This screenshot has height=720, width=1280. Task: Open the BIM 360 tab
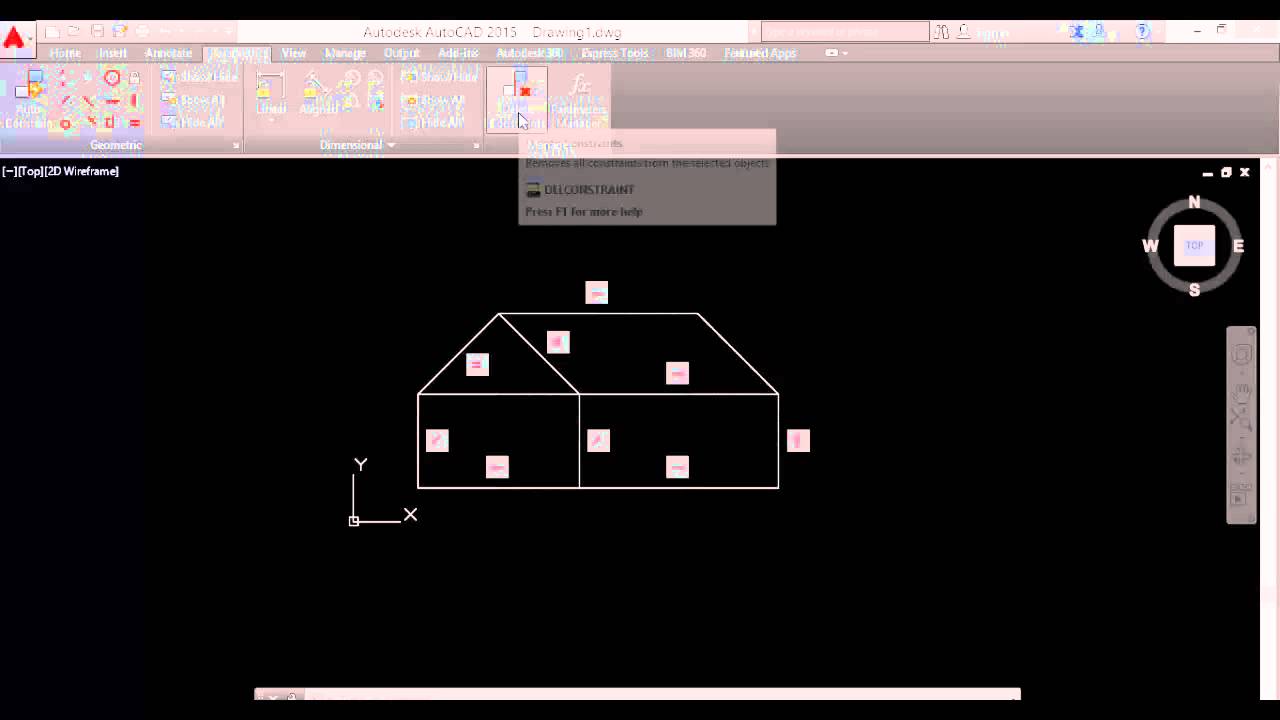click(x=686, y=53)
